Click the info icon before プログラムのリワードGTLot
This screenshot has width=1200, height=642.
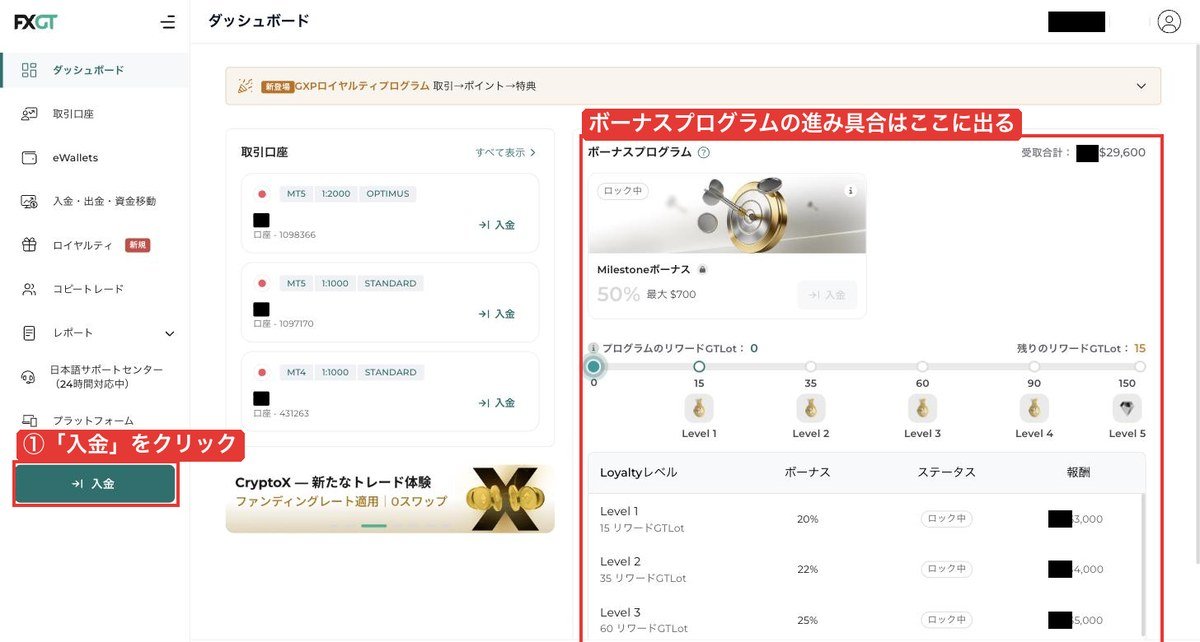(593, 349)
